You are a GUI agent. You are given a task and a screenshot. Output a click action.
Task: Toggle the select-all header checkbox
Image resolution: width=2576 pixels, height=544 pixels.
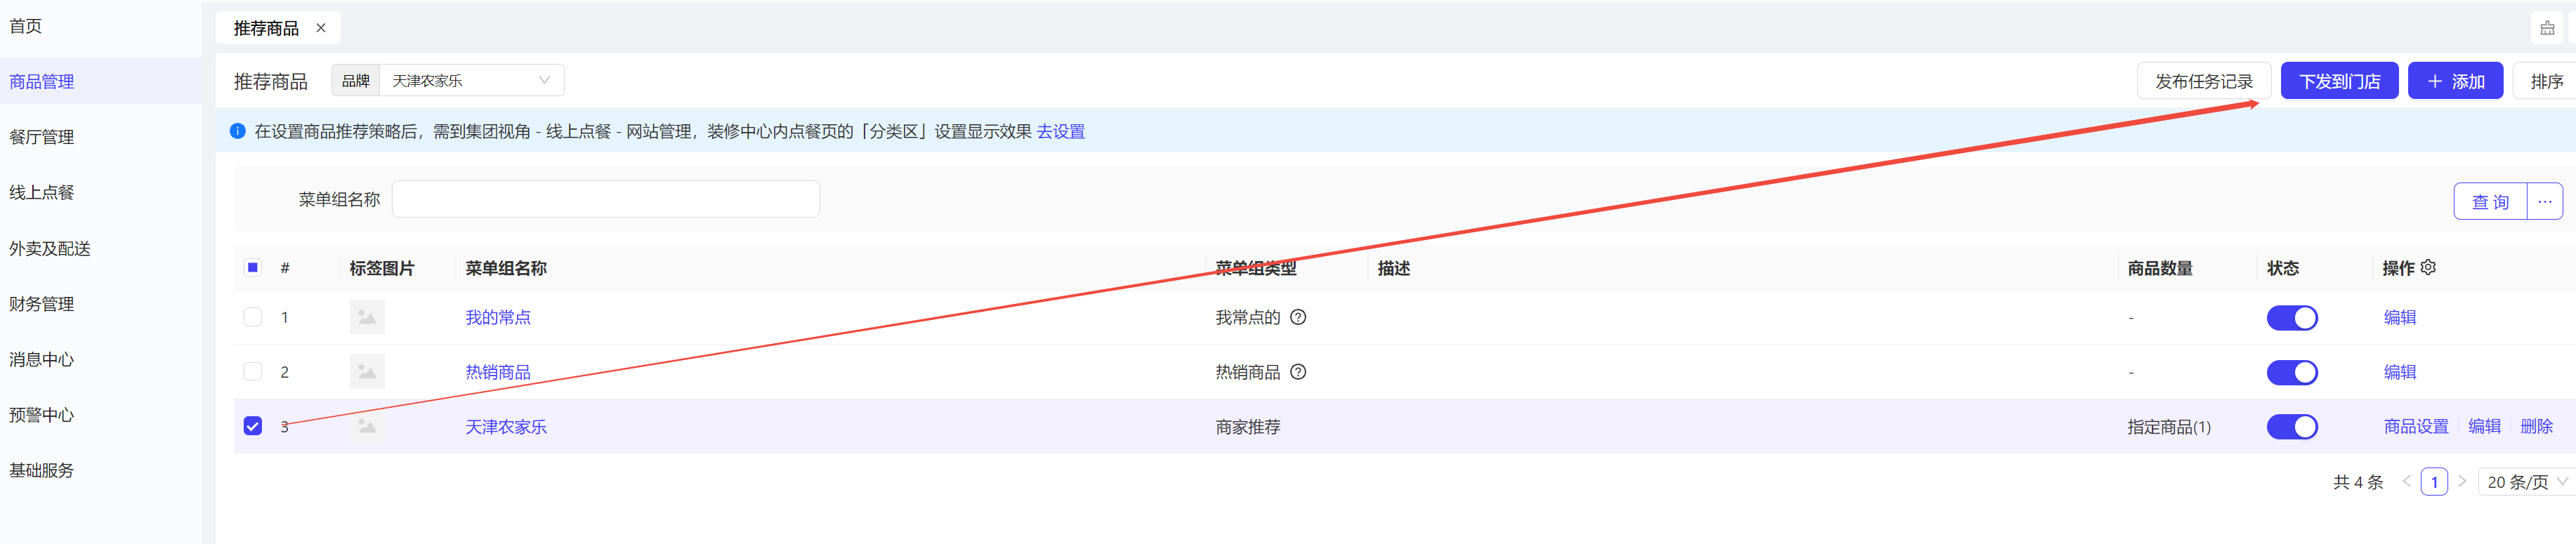click(253, 267)
